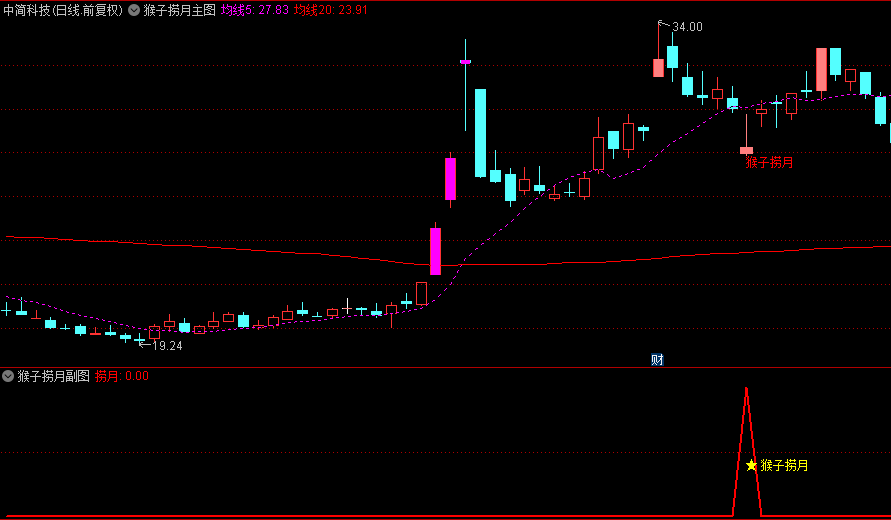Click the tall magenta candlestick crossing the red line
The width and height of the screenshot is (891, 520).
(x=435, y=251)
